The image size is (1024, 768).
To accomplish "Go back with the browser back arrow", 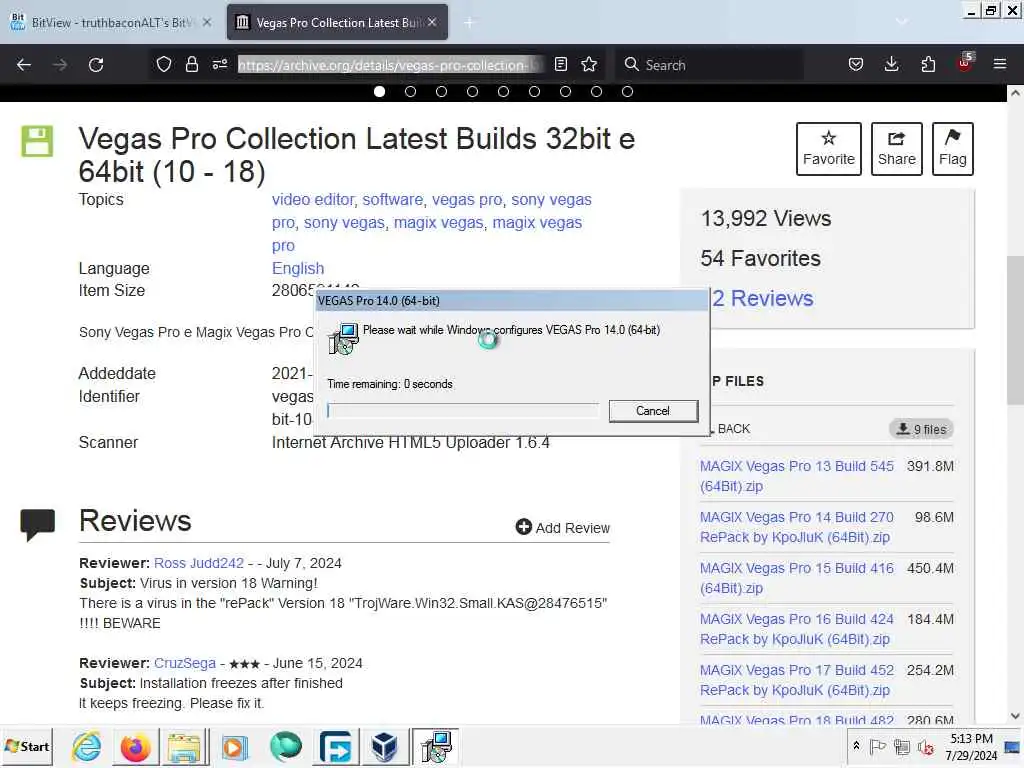I will 24,65.
